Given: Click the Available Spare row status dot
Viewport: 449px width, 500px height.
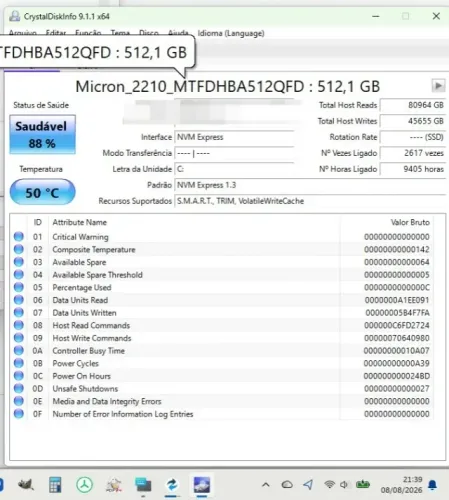Looking at the screenshot, I should point(19,262).
